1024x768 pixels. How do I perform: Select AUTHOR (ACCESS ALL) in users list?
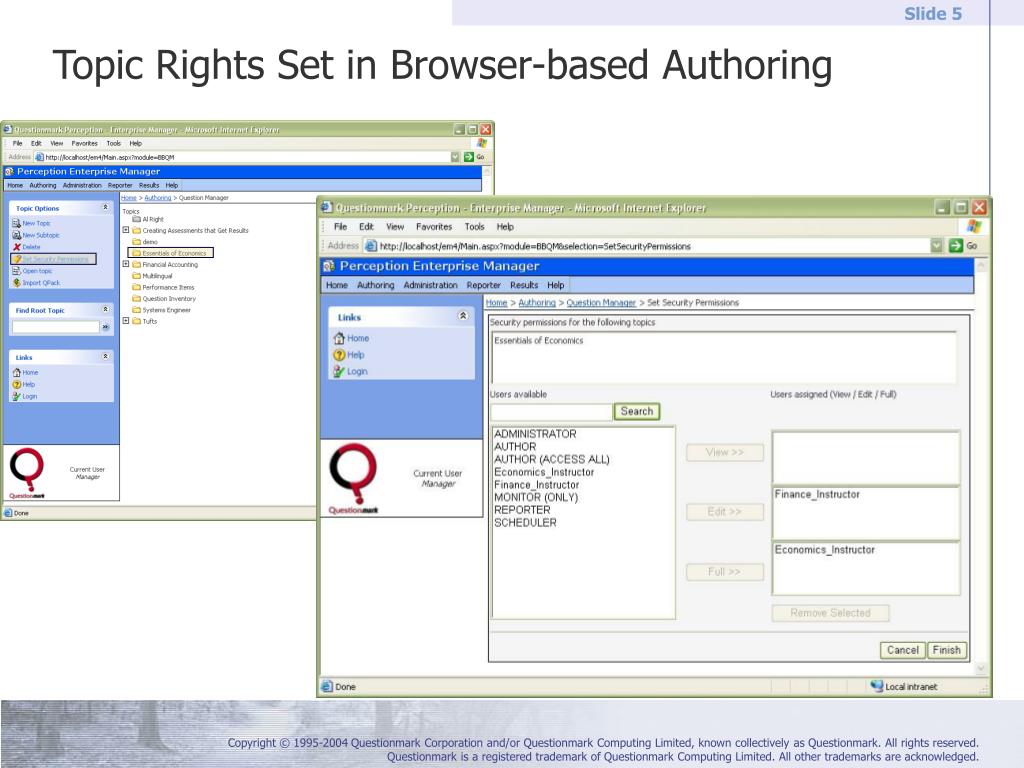[x=551, y=459]
